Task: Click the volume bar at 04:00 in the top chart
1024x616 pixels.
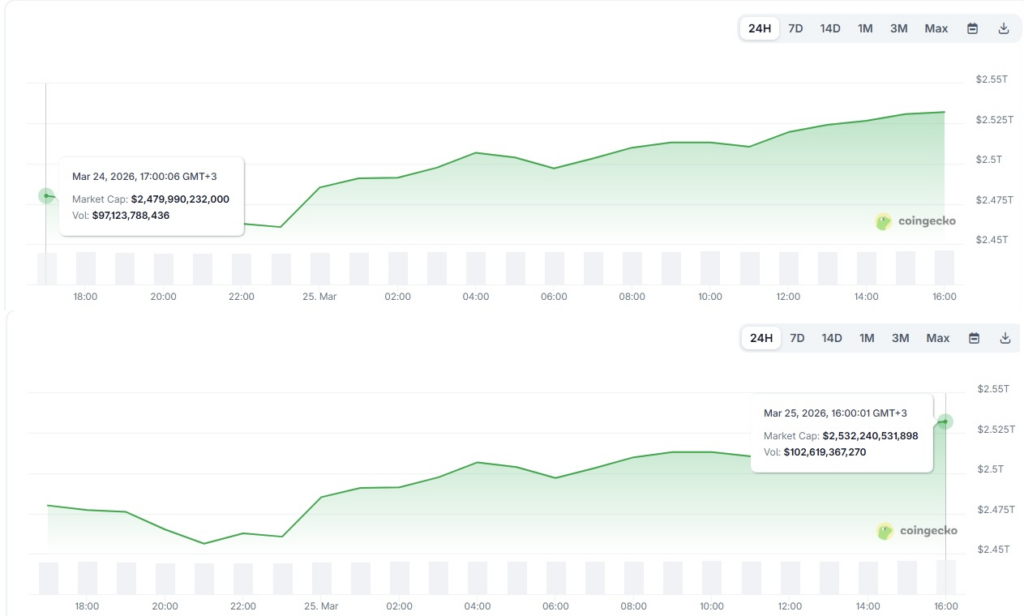Action: tap(476, 268)
